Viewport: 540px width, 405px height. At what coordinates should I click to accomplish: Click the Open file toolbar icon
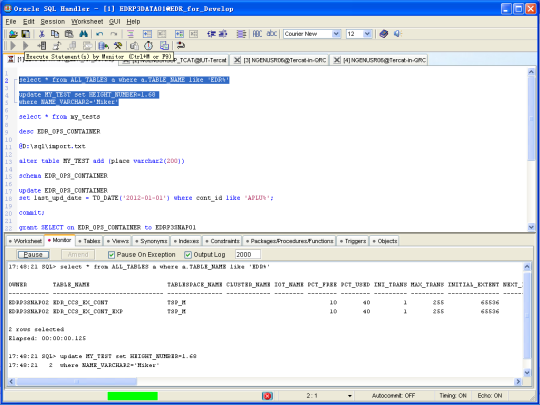[x=13, y=34]
